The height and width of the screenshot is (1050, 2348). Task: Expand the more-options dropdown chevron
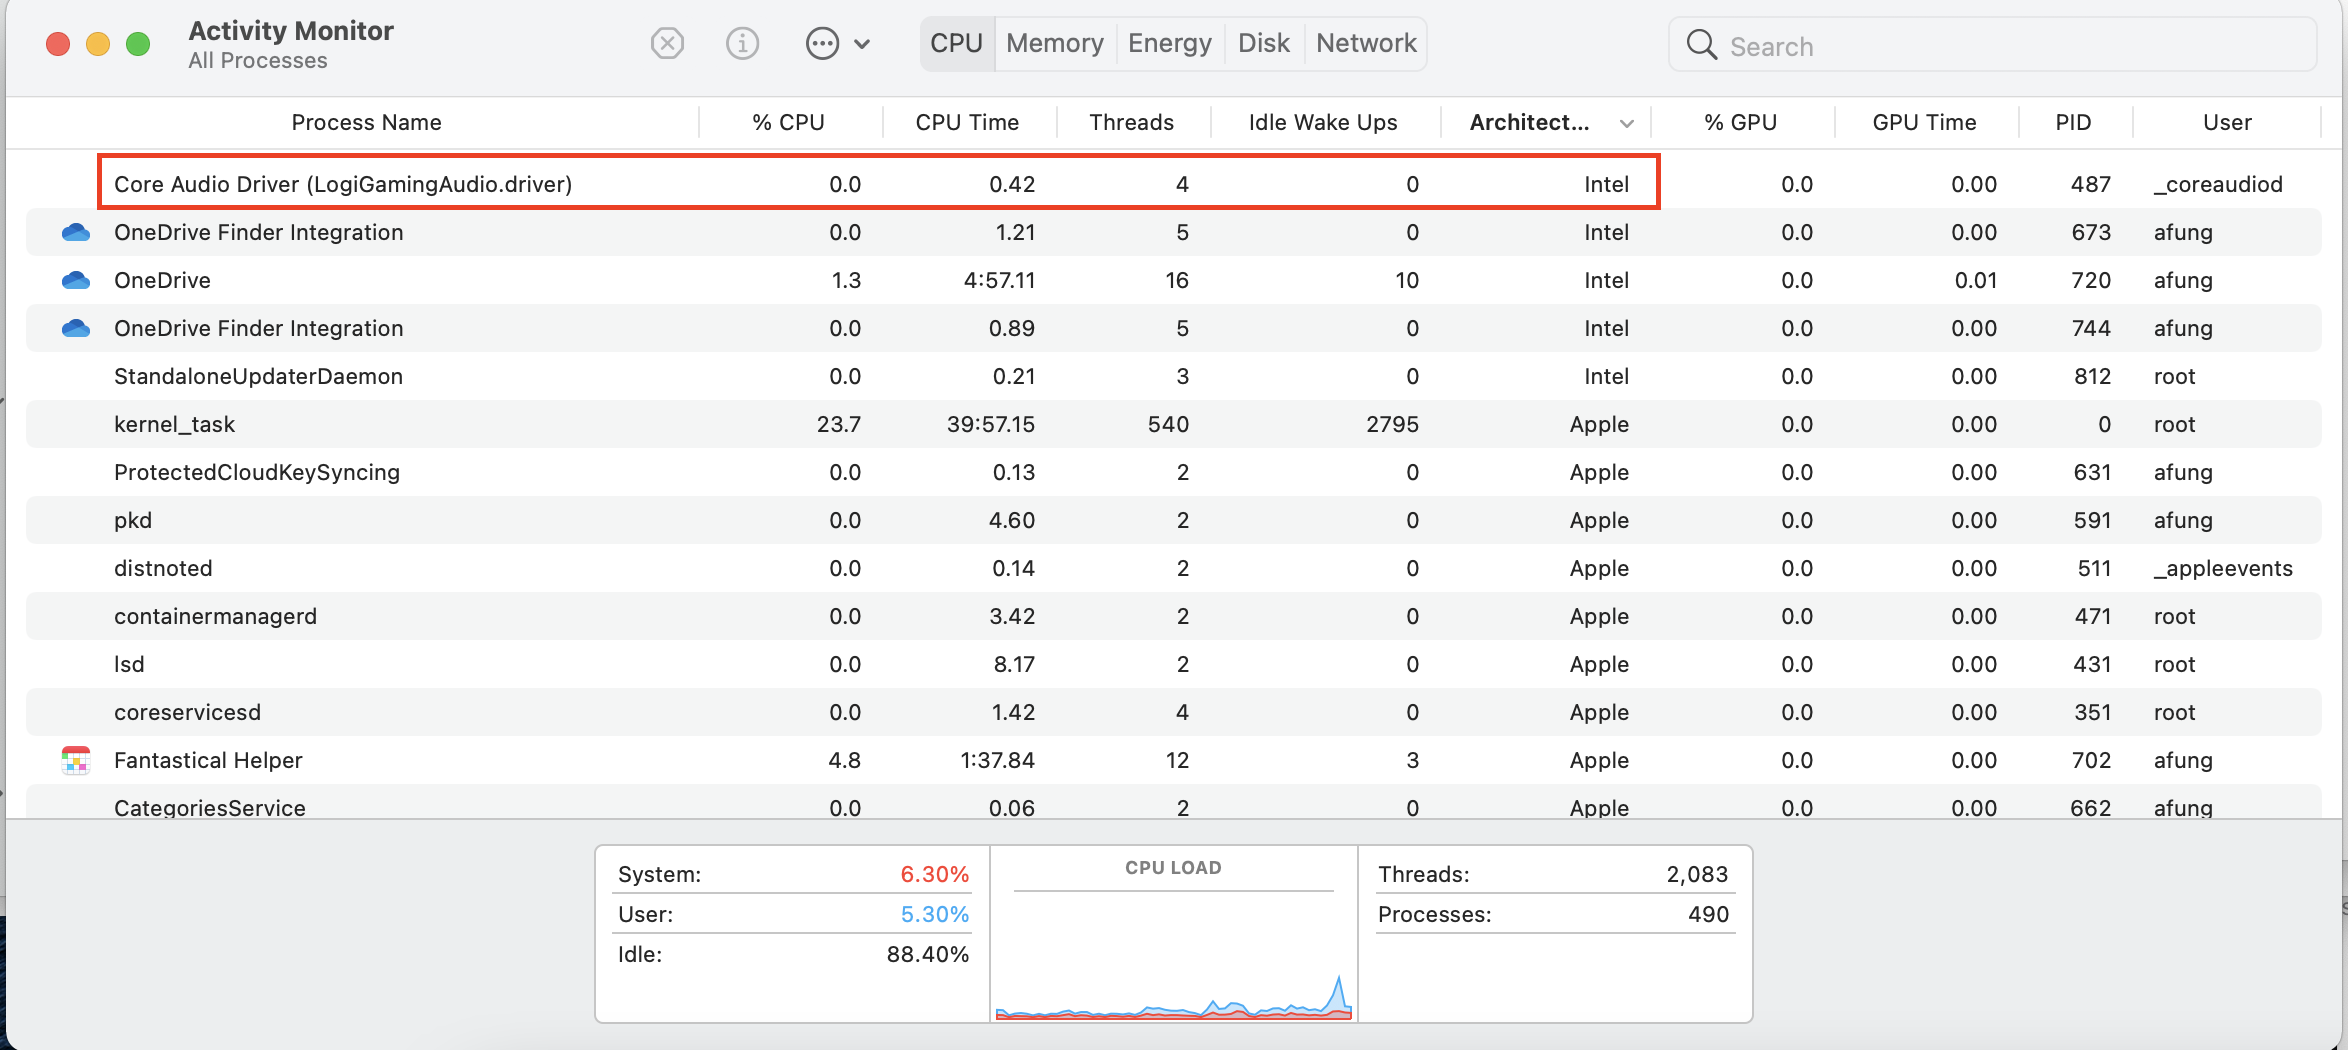click(x=862, y=44)
